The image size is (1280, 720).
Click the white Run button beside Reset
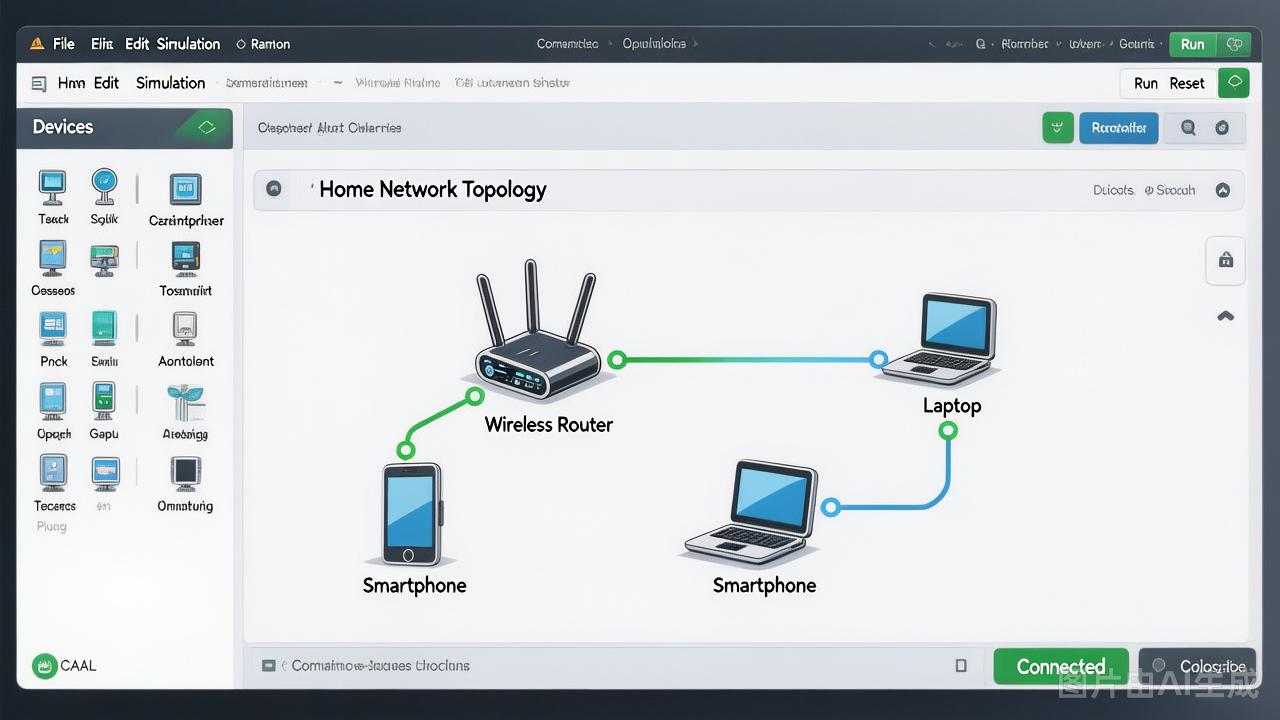coord(1146,83)
